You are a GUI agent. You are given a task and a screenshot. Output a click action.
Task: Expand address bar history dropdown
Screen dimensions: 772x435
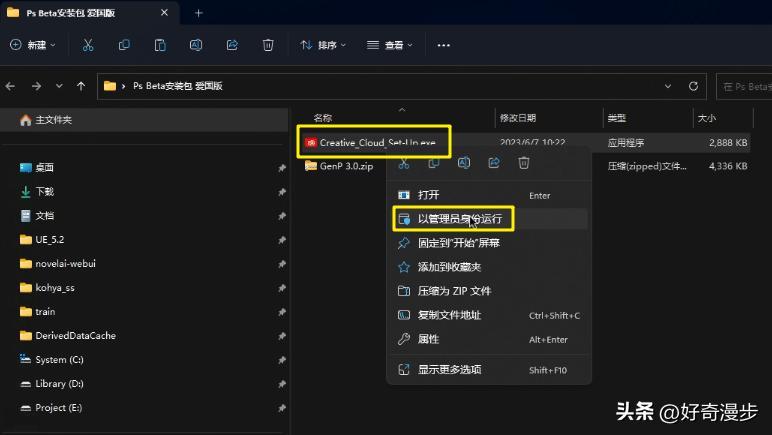pyautogui.click(x=668, y=86)
